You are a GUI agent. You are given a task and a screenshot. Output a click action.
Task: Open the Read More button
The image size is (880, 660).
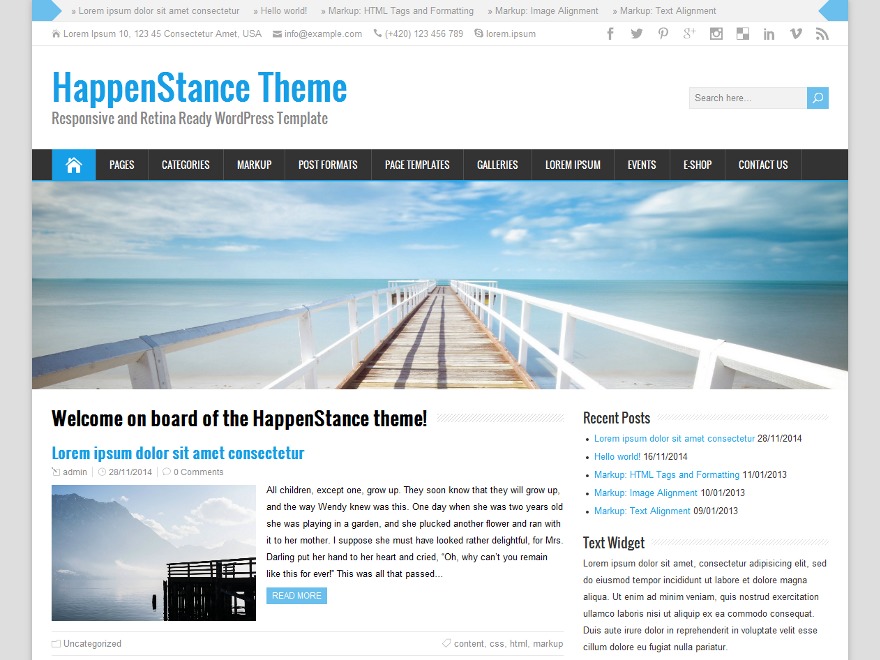pyautogui.click(x=296, y=595)
